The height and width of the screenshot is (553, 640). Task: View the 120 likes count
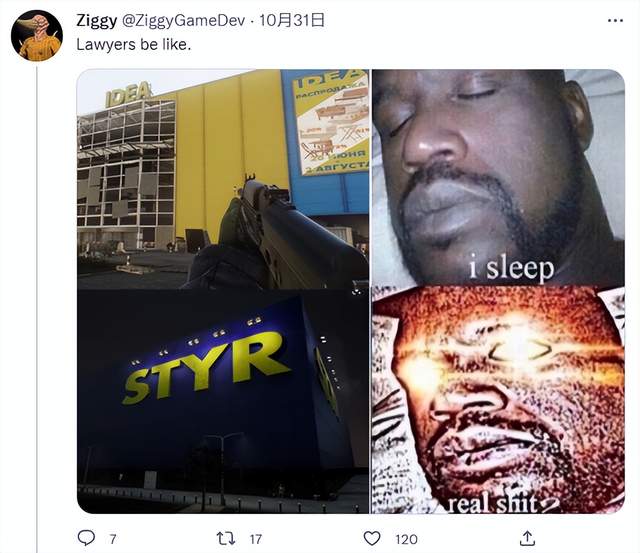[406, 539]
